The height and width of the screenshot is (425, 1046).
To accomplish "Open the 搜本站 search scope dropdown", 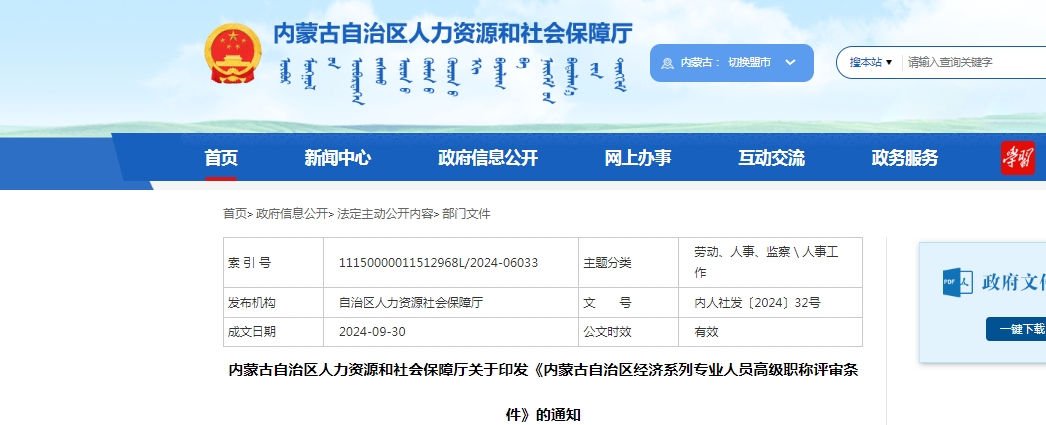I will pyautogui.click(x=871, y=62).
